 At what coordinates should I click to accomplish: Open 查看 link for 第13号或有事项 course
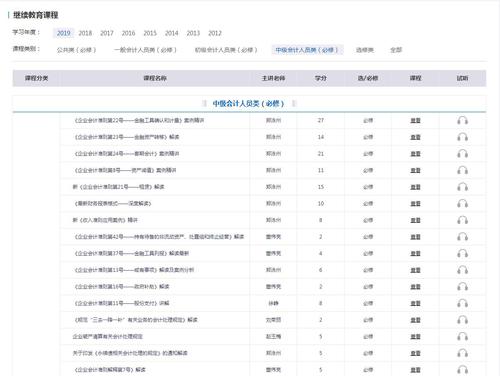click(x=415, y=270)
